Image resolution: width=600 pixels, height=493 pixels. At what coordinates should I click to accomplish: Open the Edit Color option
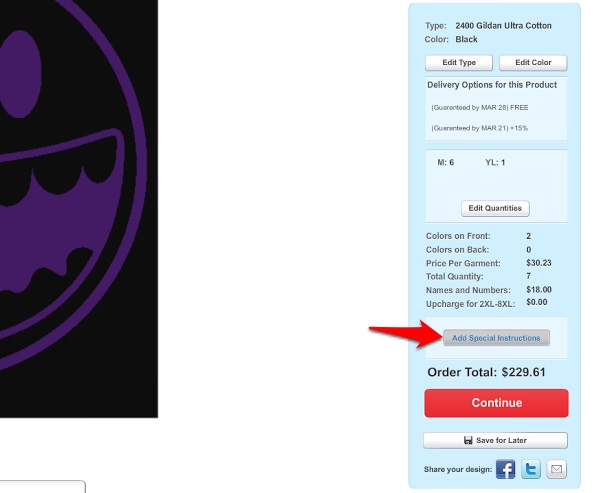[x=533, y=63]
